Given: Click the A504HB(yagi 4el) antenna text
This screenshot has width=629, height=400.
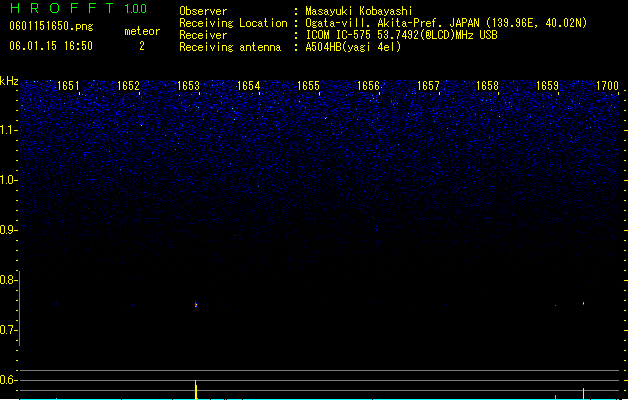Looking at the screenshot, I should [353, 47].
